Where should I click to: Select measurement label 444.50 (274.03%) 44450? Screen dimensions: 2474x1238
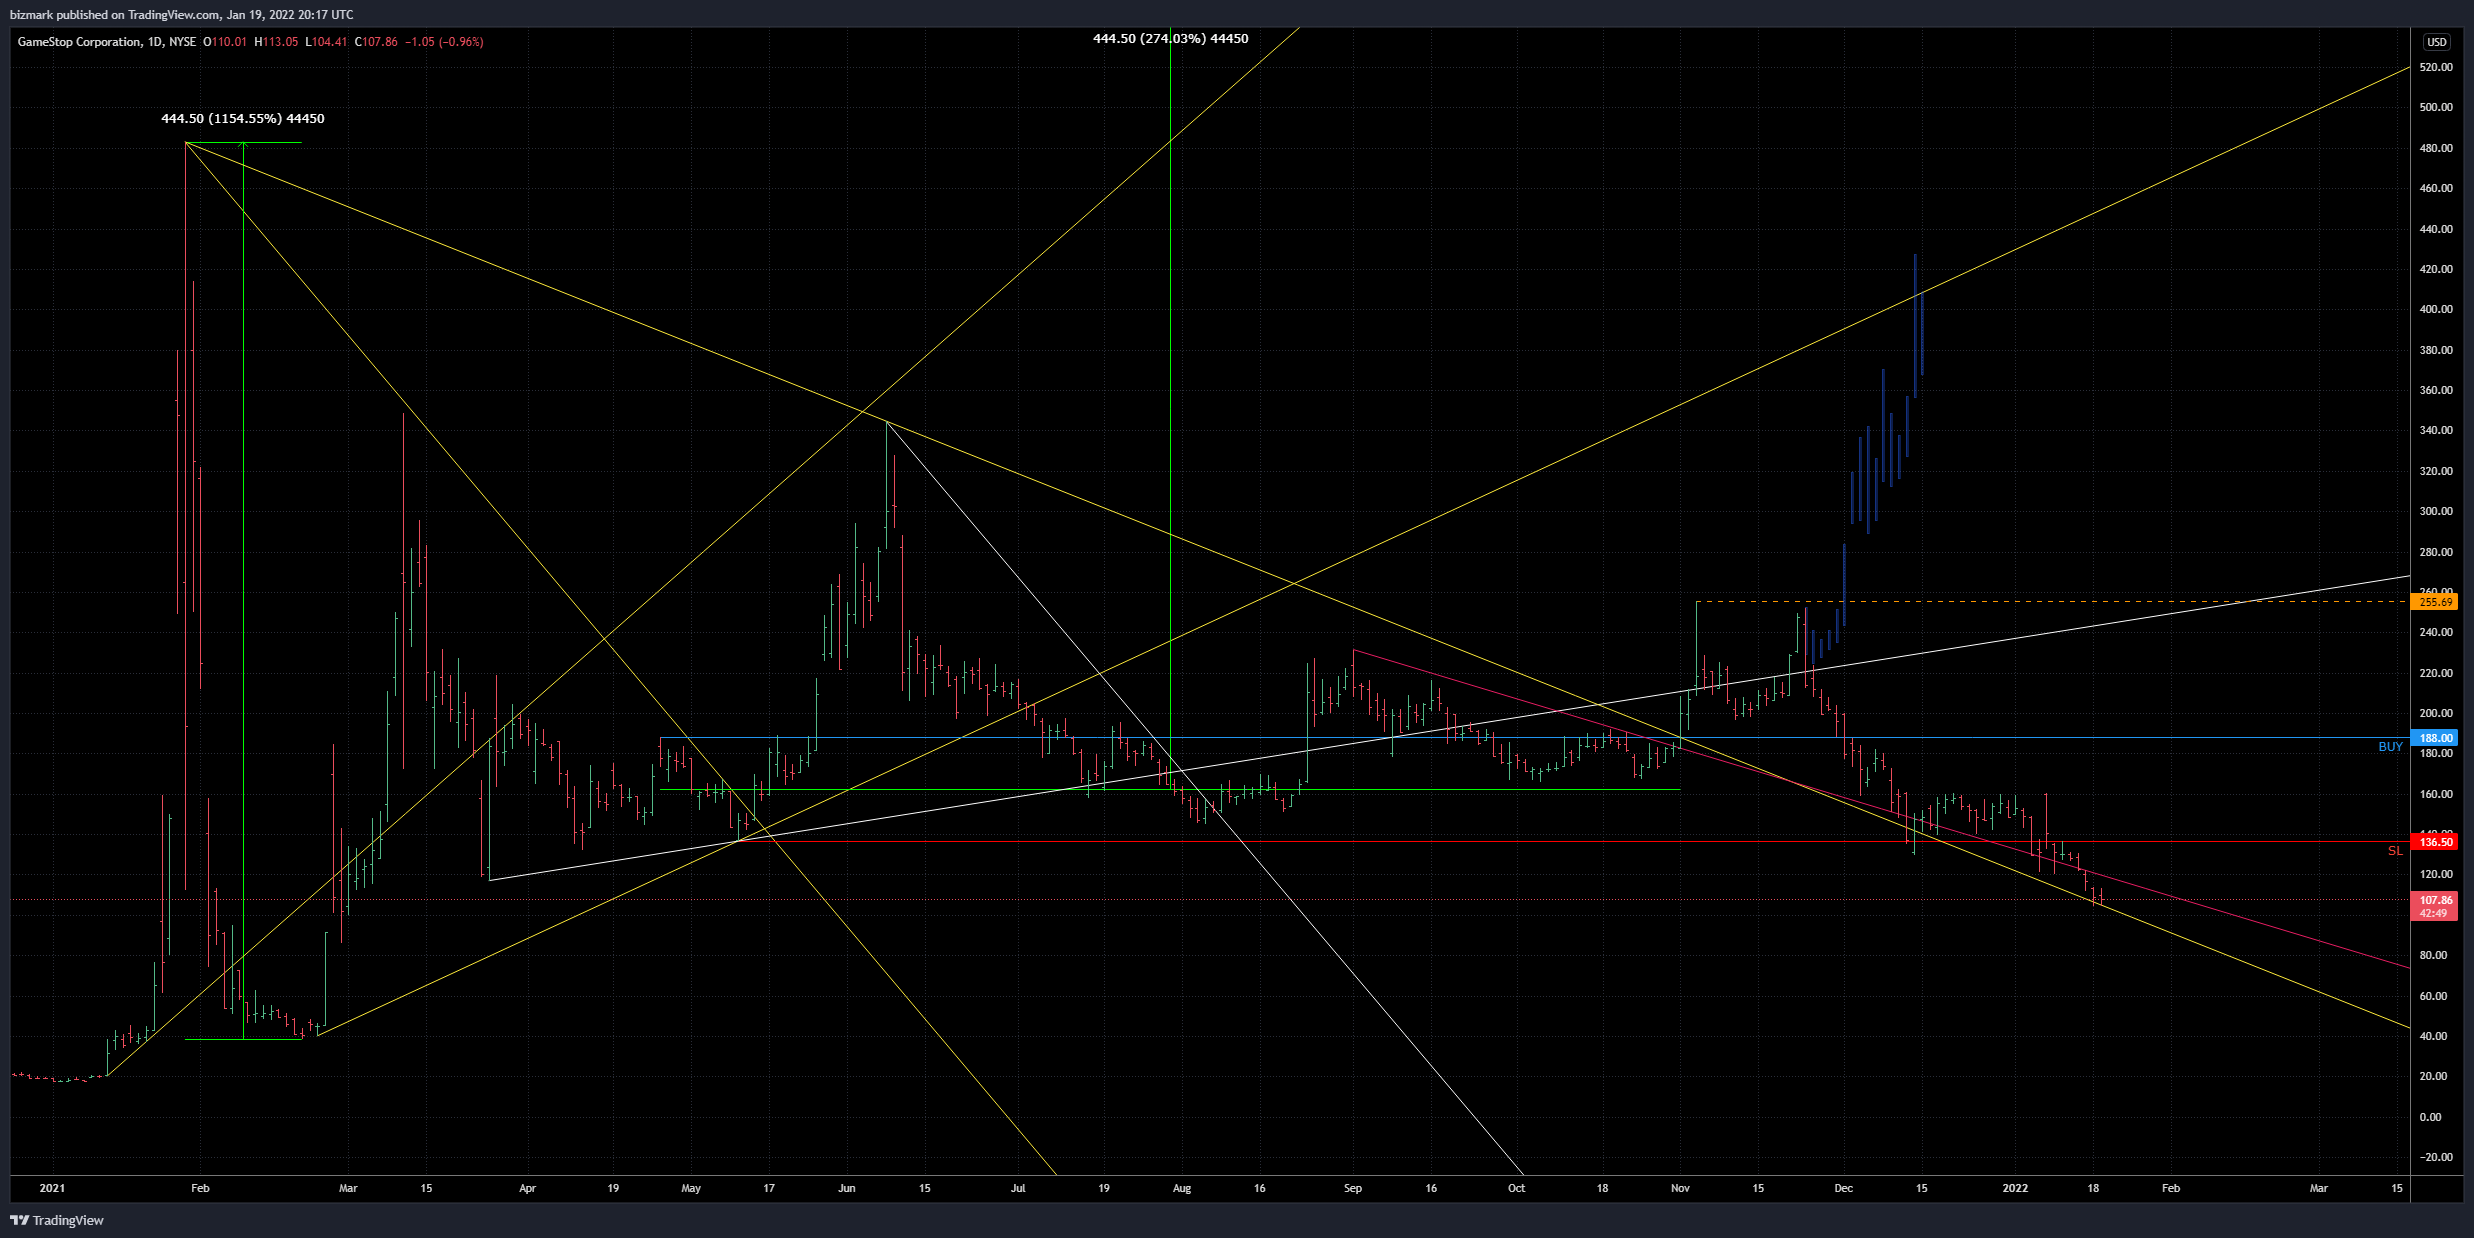coord(1171,39)
